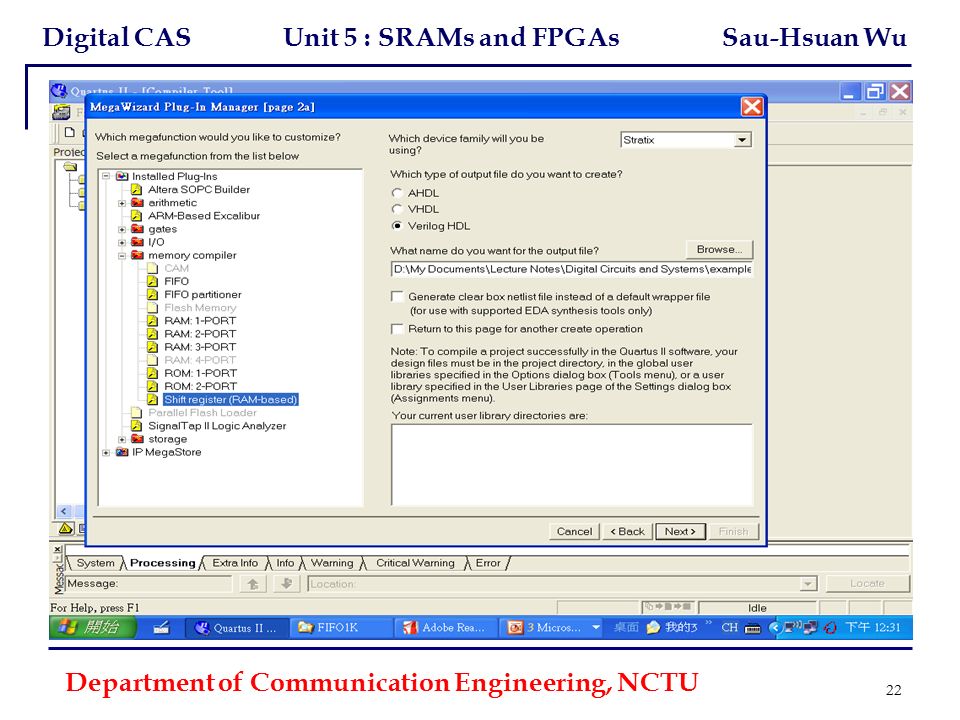Click the previous message up arrow icon
This screenshot has width=960, height=720.
[253, 584]
